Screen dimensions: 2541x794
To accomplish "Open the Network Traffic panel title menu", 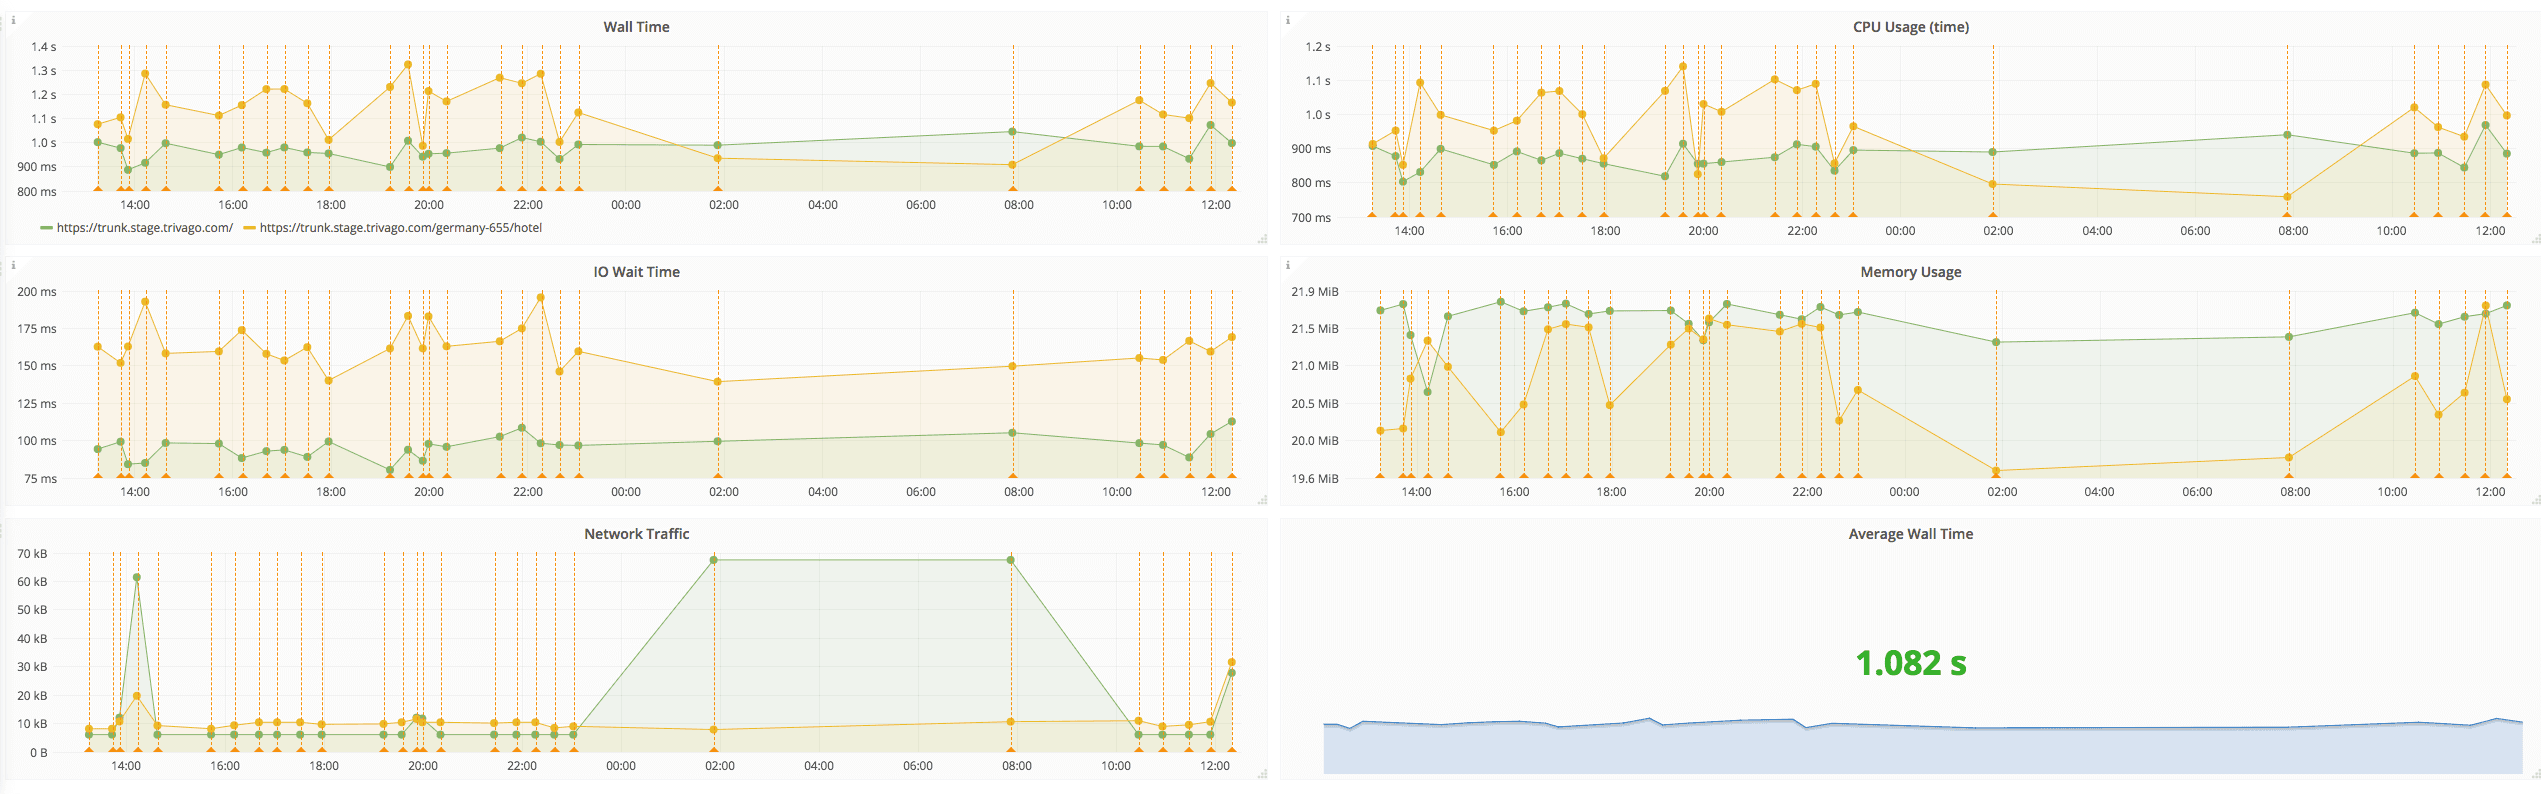I will 636,534.
